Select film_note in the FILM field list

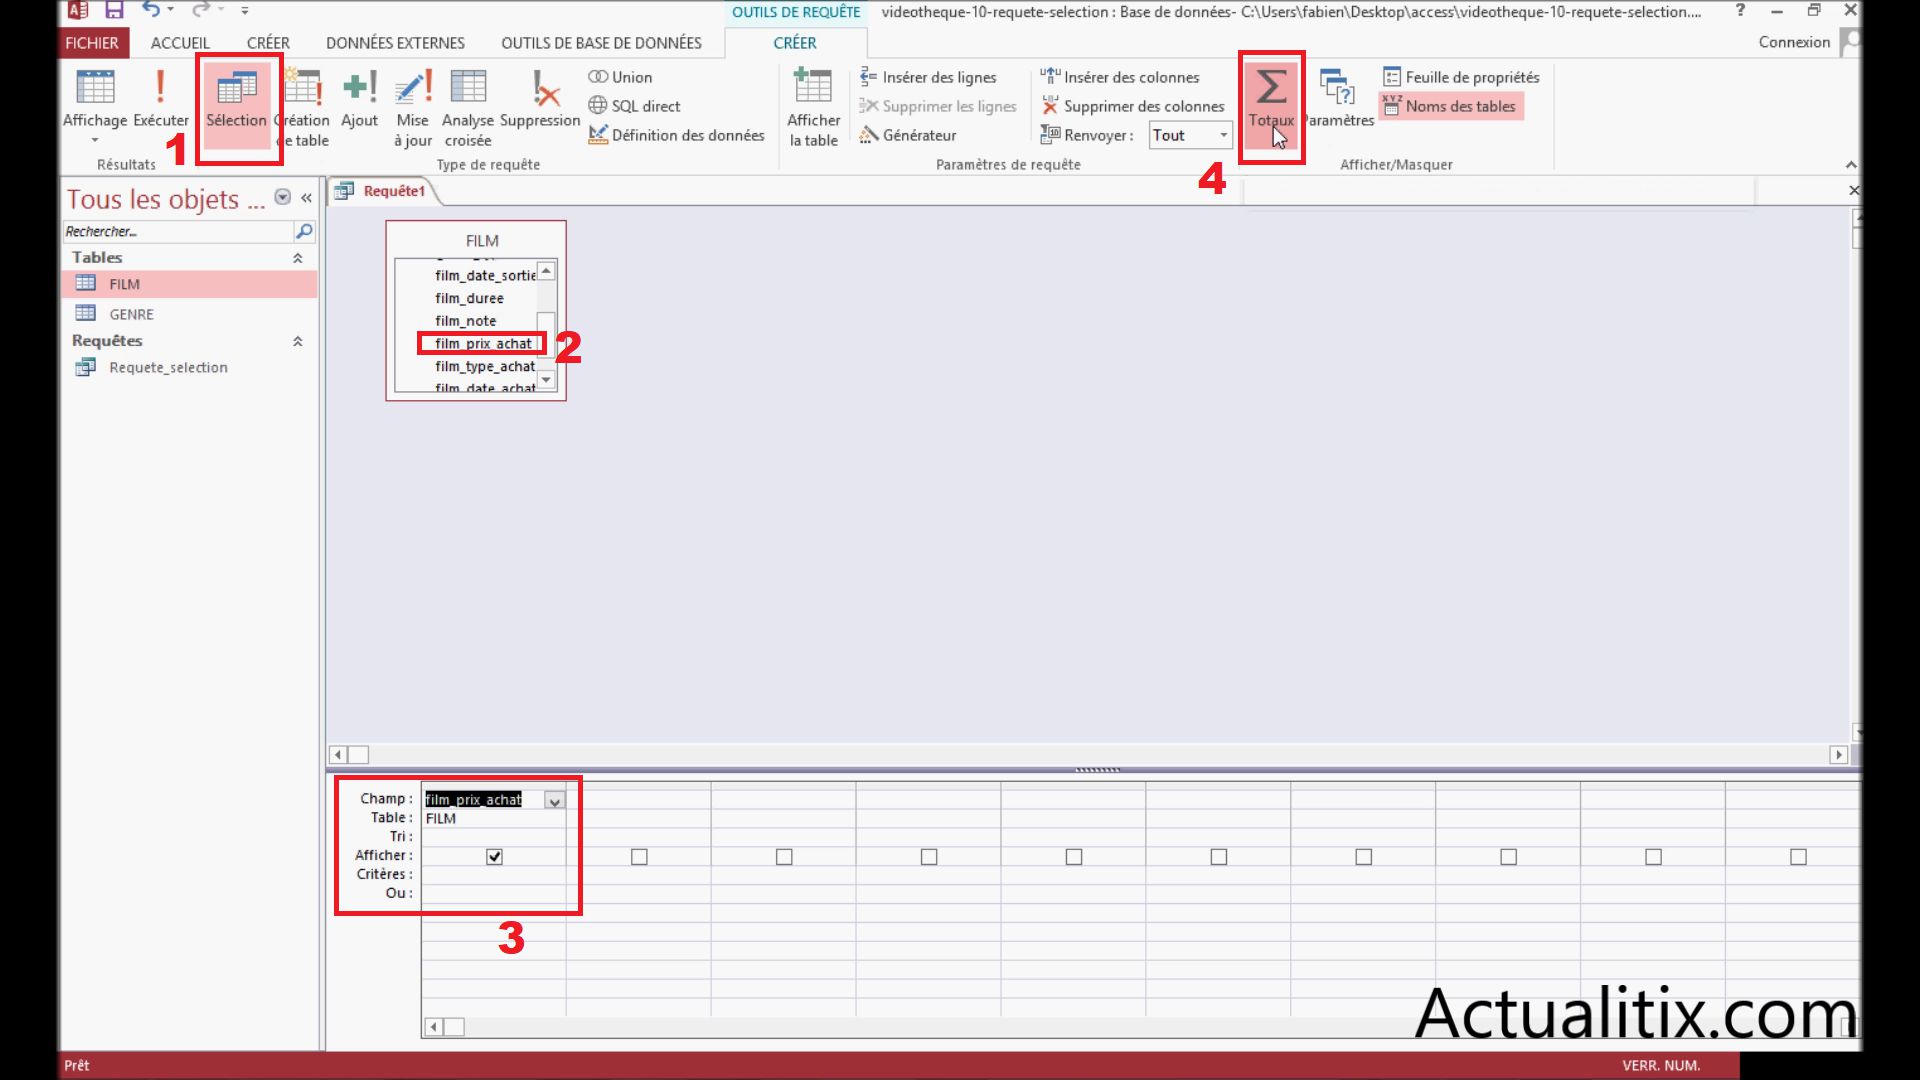coord(465,321)
